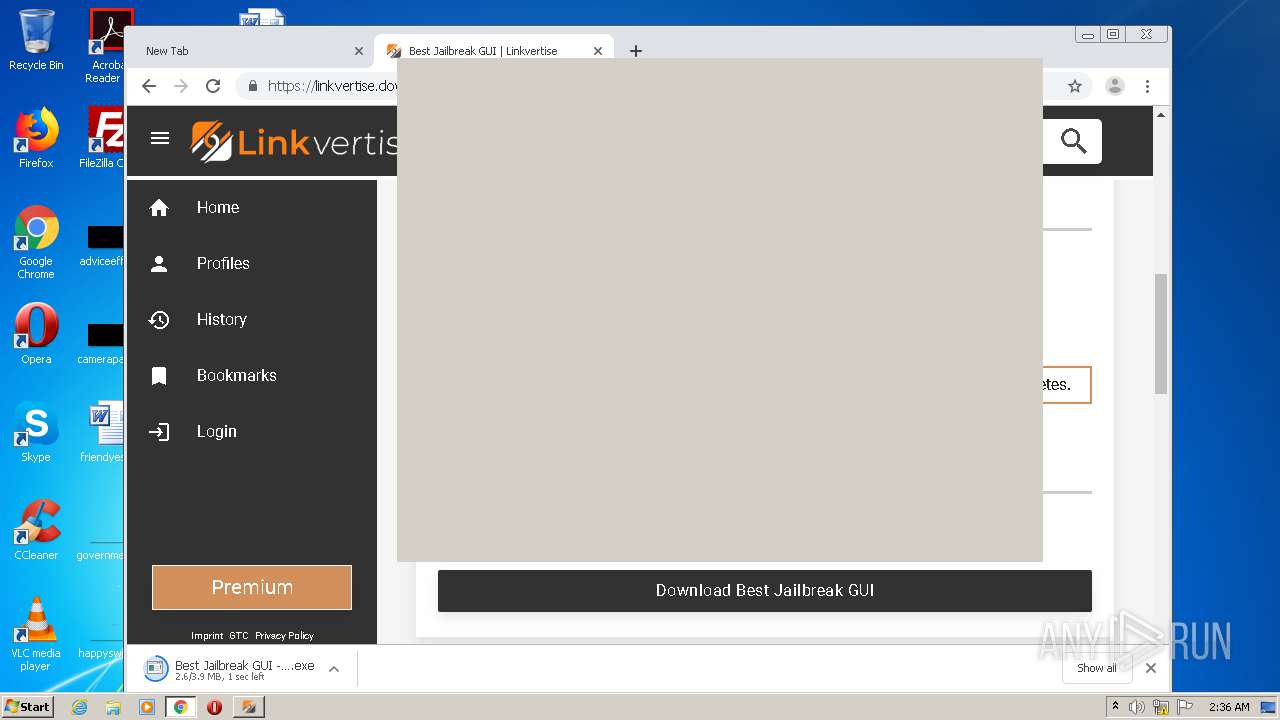Click the Linkvertise logo
The image size is (1280, 720).
(x=294, y=142)
